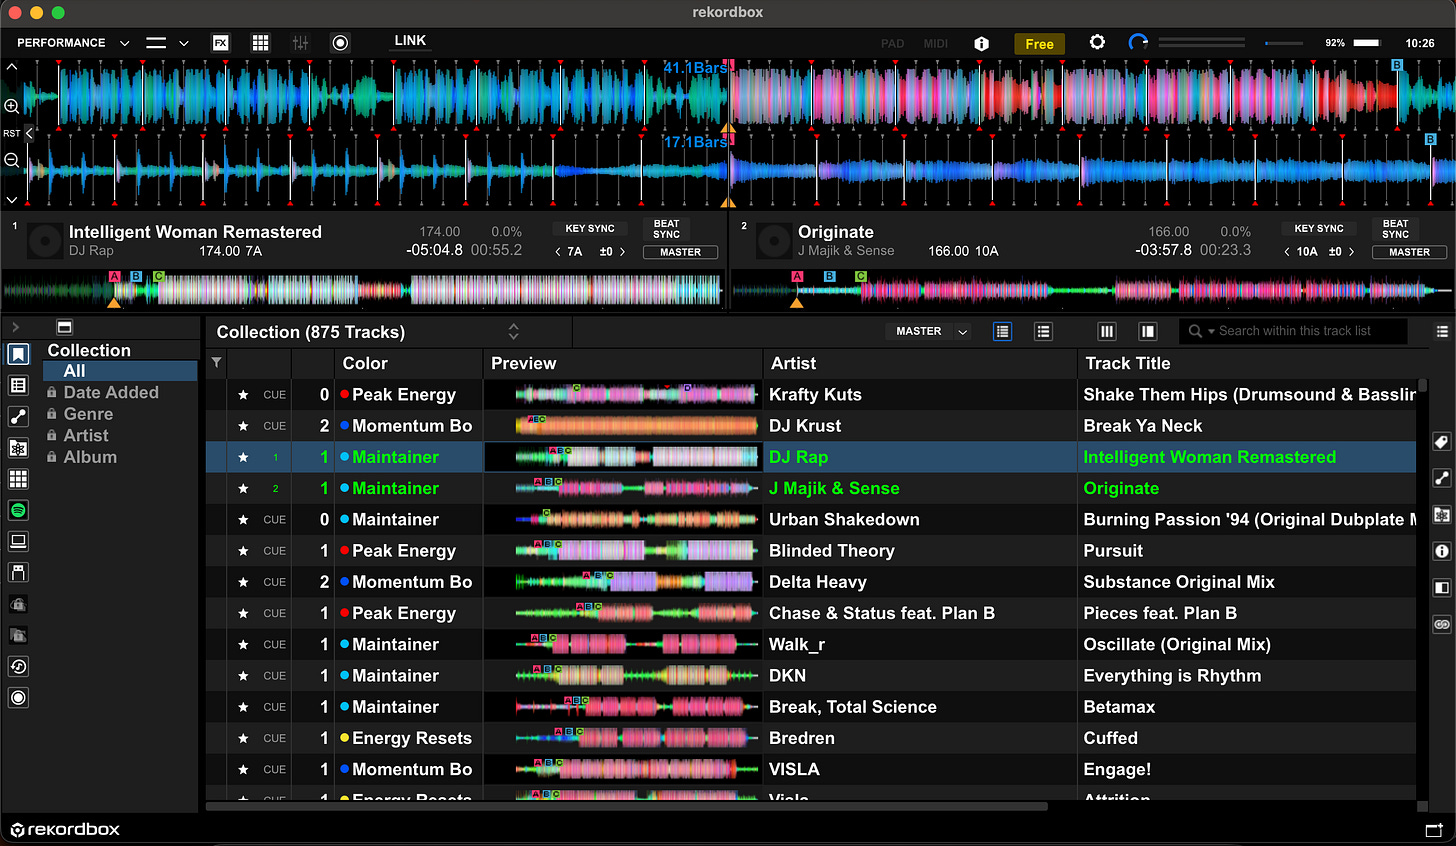Open the track info icon on right edge
This screenshot has width=1456, height=846.
pyautogui.click(x=1441, y=551)
